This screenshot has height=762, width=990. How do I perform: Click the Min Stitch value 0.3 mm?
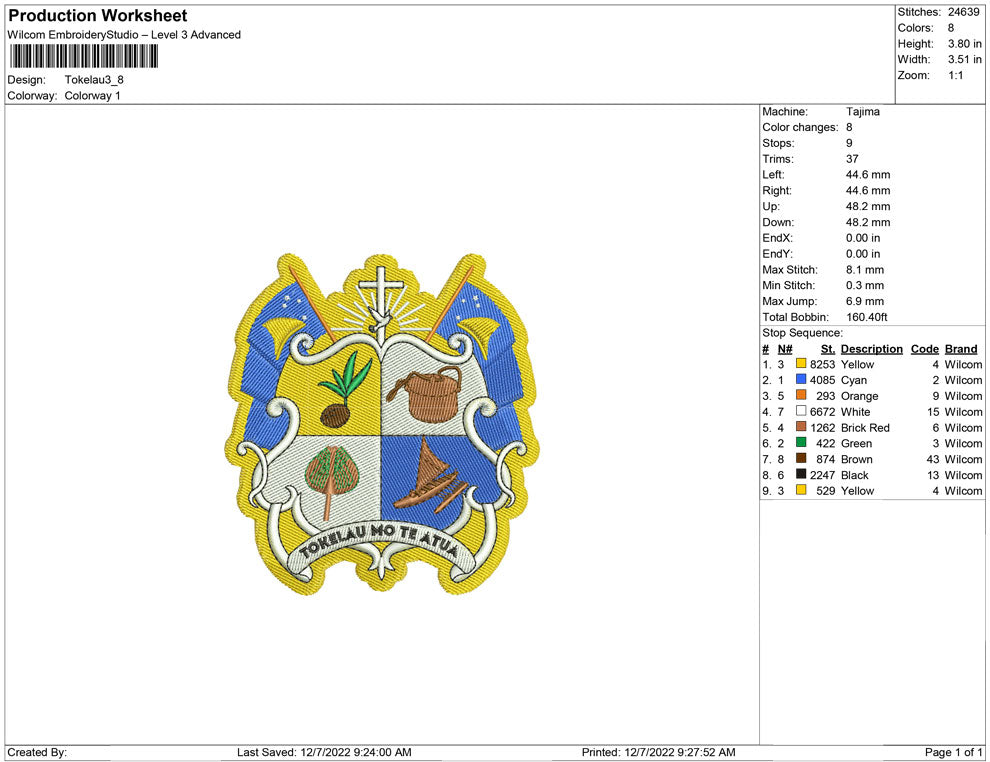pos(864,285)
